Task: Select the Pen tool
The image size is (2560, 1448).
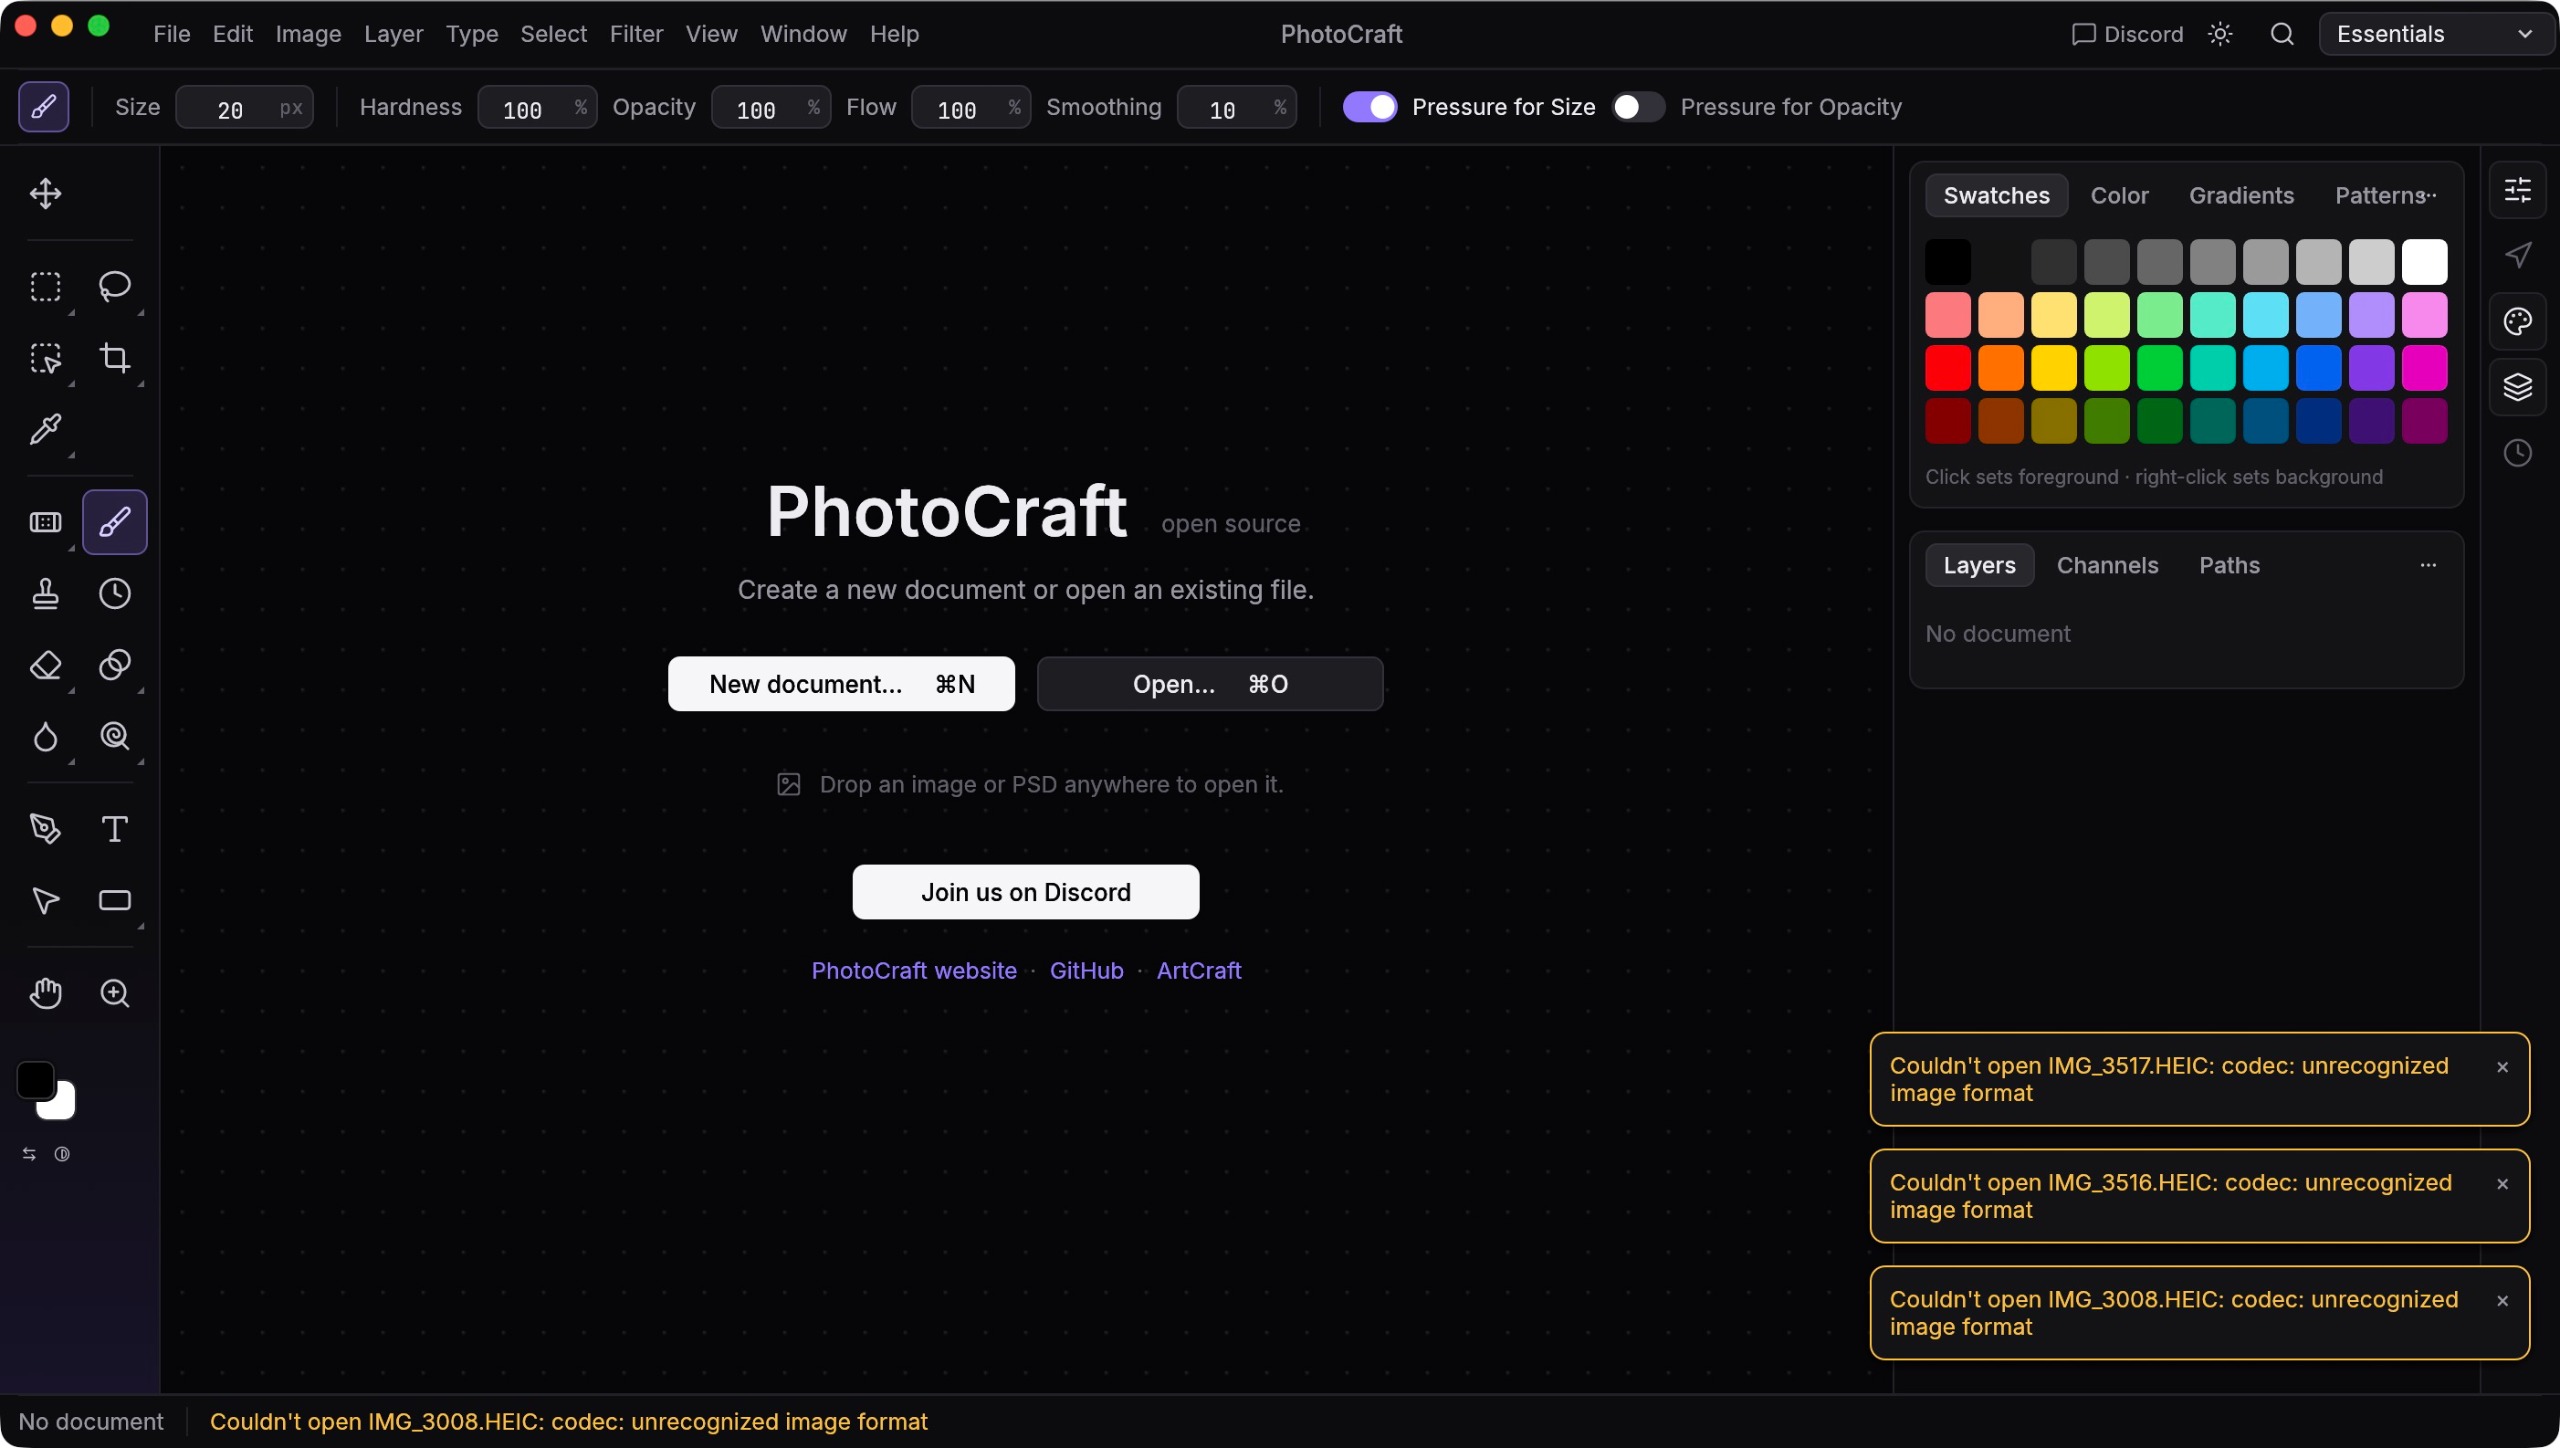Action: (45, 829)
